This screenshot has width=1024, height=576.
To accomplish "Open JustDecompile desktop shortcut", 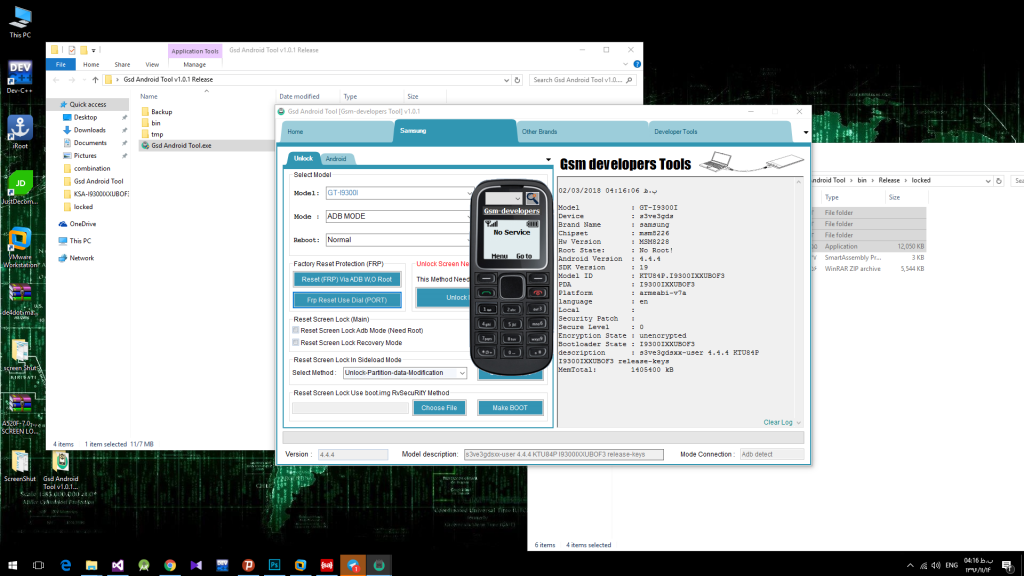I will click(x=20, y=188).
